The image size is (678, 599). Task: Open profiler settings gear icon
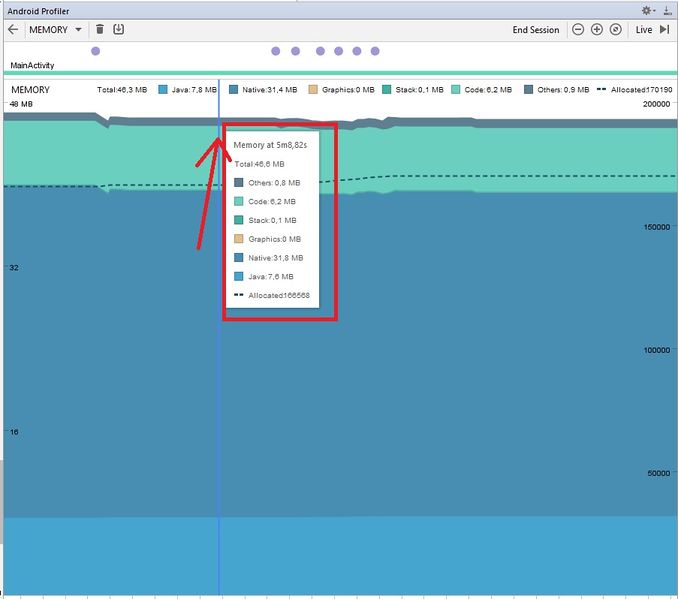[647, 10]
